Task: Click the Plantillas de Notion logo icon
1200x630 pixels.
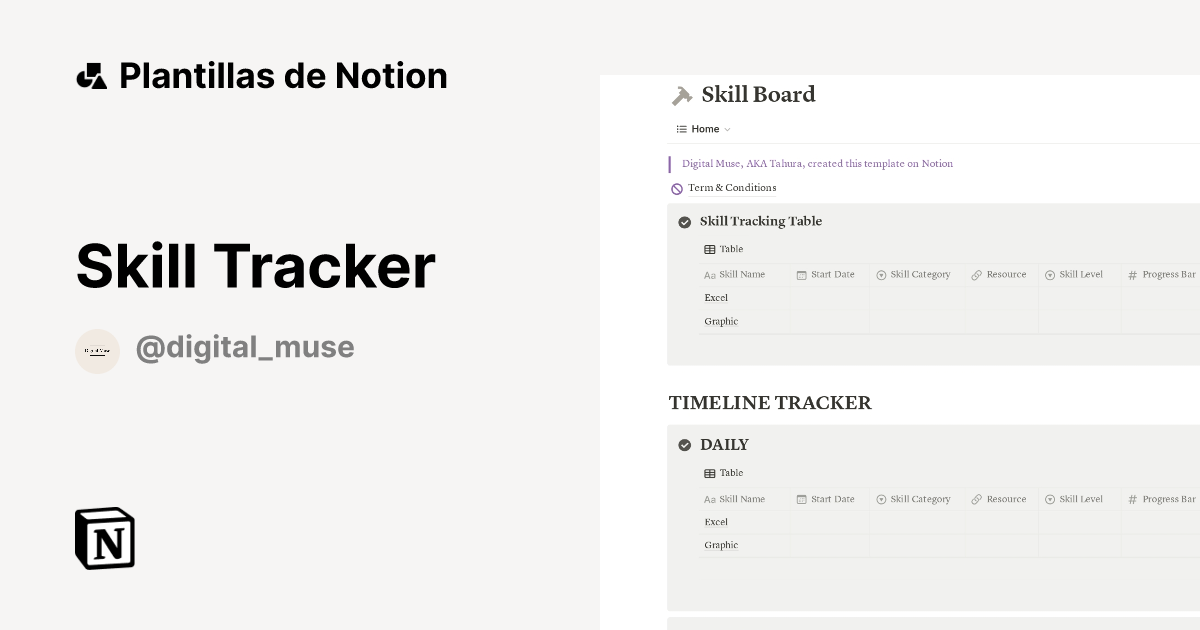Action: (x=92, y=75)
